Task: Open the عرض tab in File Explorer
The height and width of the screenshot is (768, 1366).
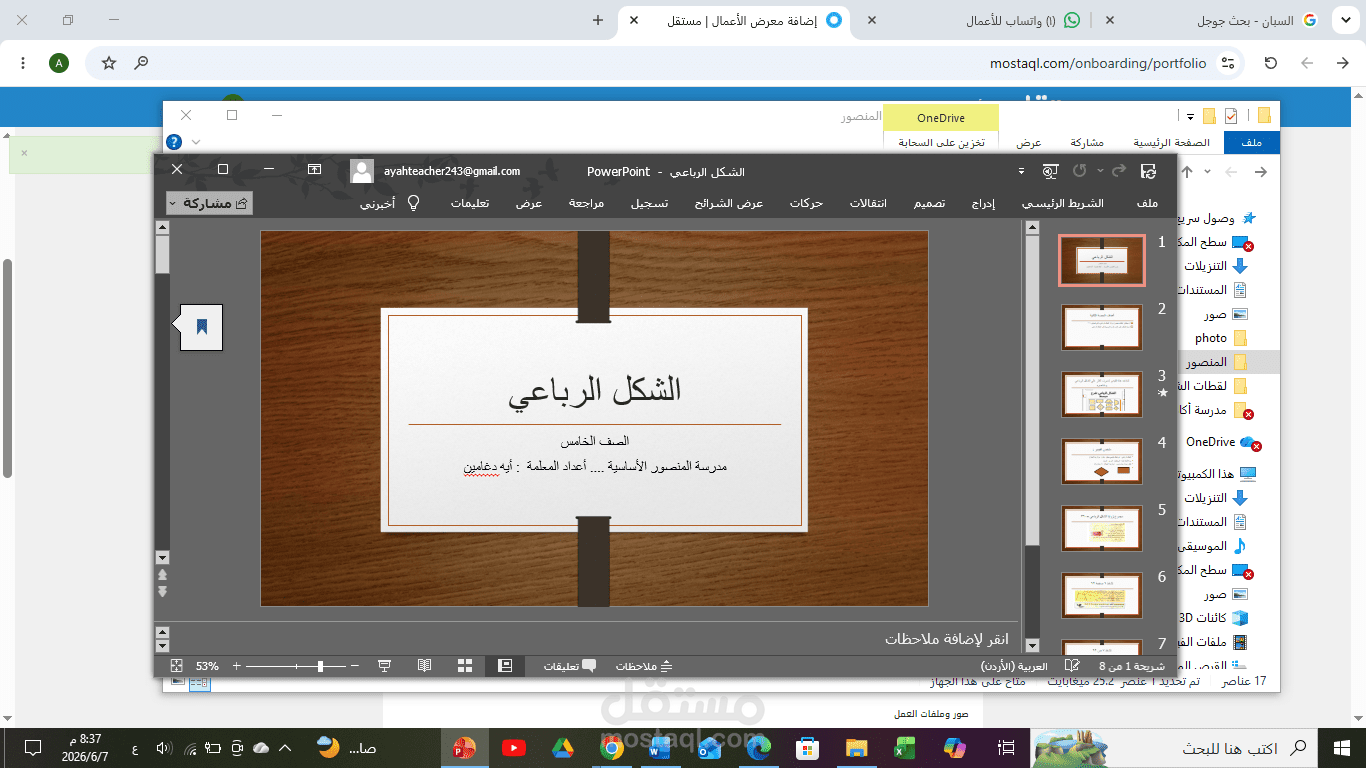Action: [x=1029, y=143]
